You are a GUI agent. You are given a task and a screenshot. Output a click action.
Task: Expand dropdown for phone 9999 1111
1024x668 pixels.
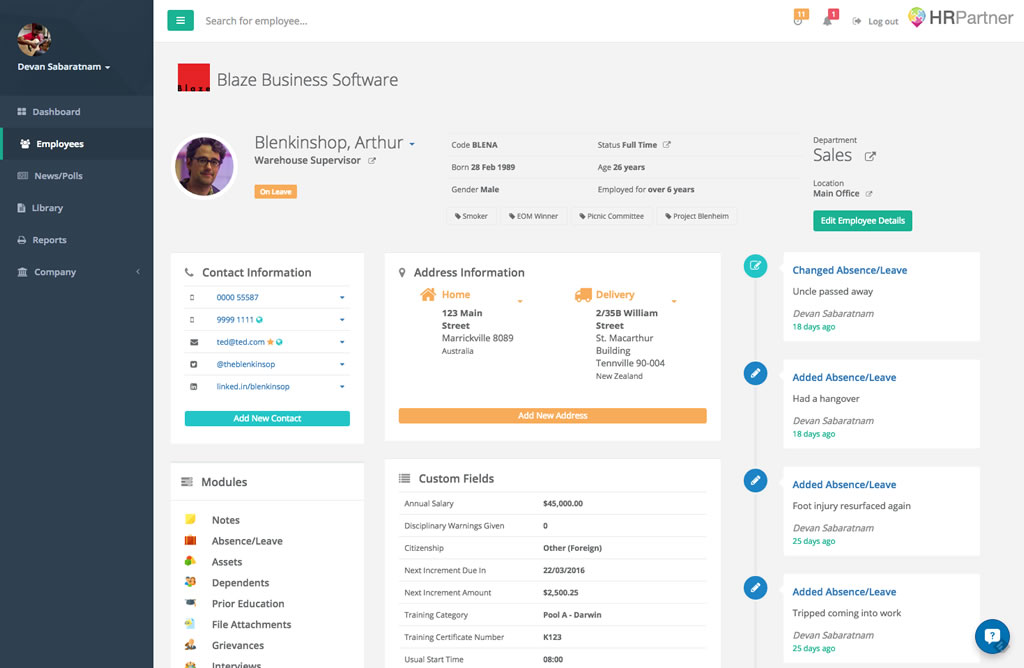click(342, 320)
